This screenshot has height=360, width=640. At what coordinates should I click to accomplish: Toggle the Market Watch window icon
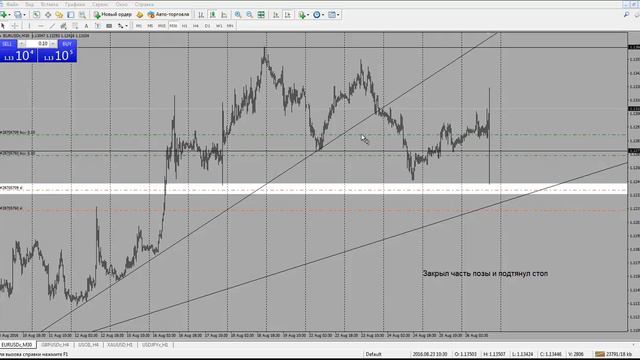[x=36, y=15]
